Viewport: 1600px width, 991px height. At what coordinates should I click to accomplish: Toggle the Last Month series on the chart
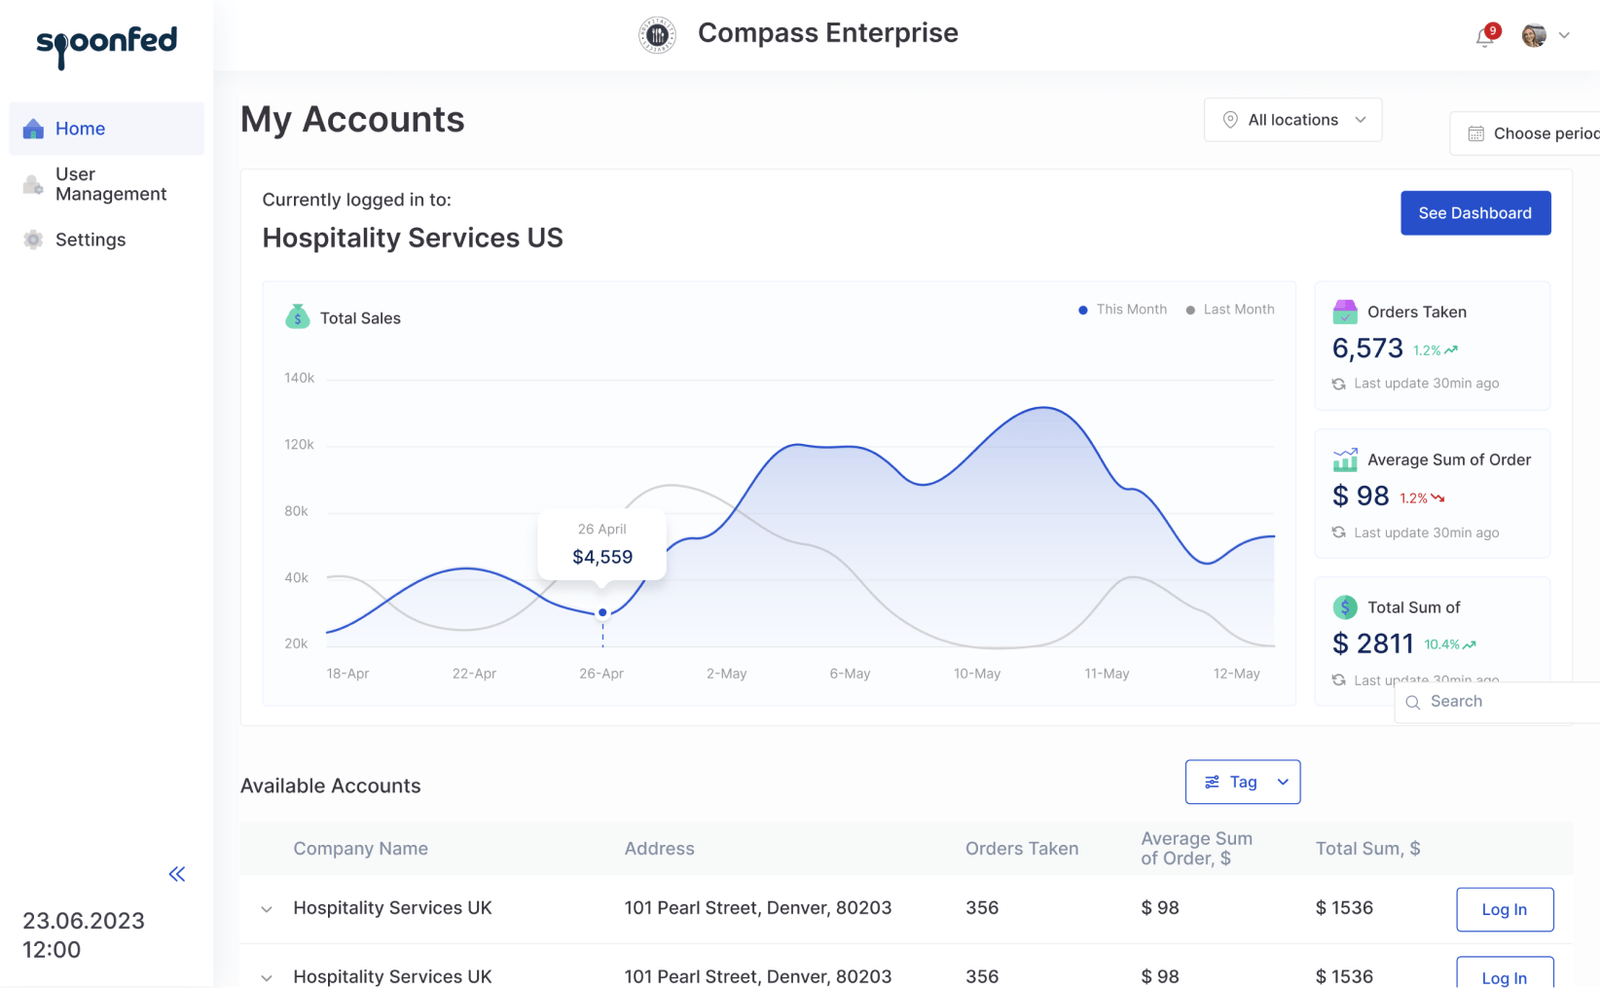coord(1229,309)
